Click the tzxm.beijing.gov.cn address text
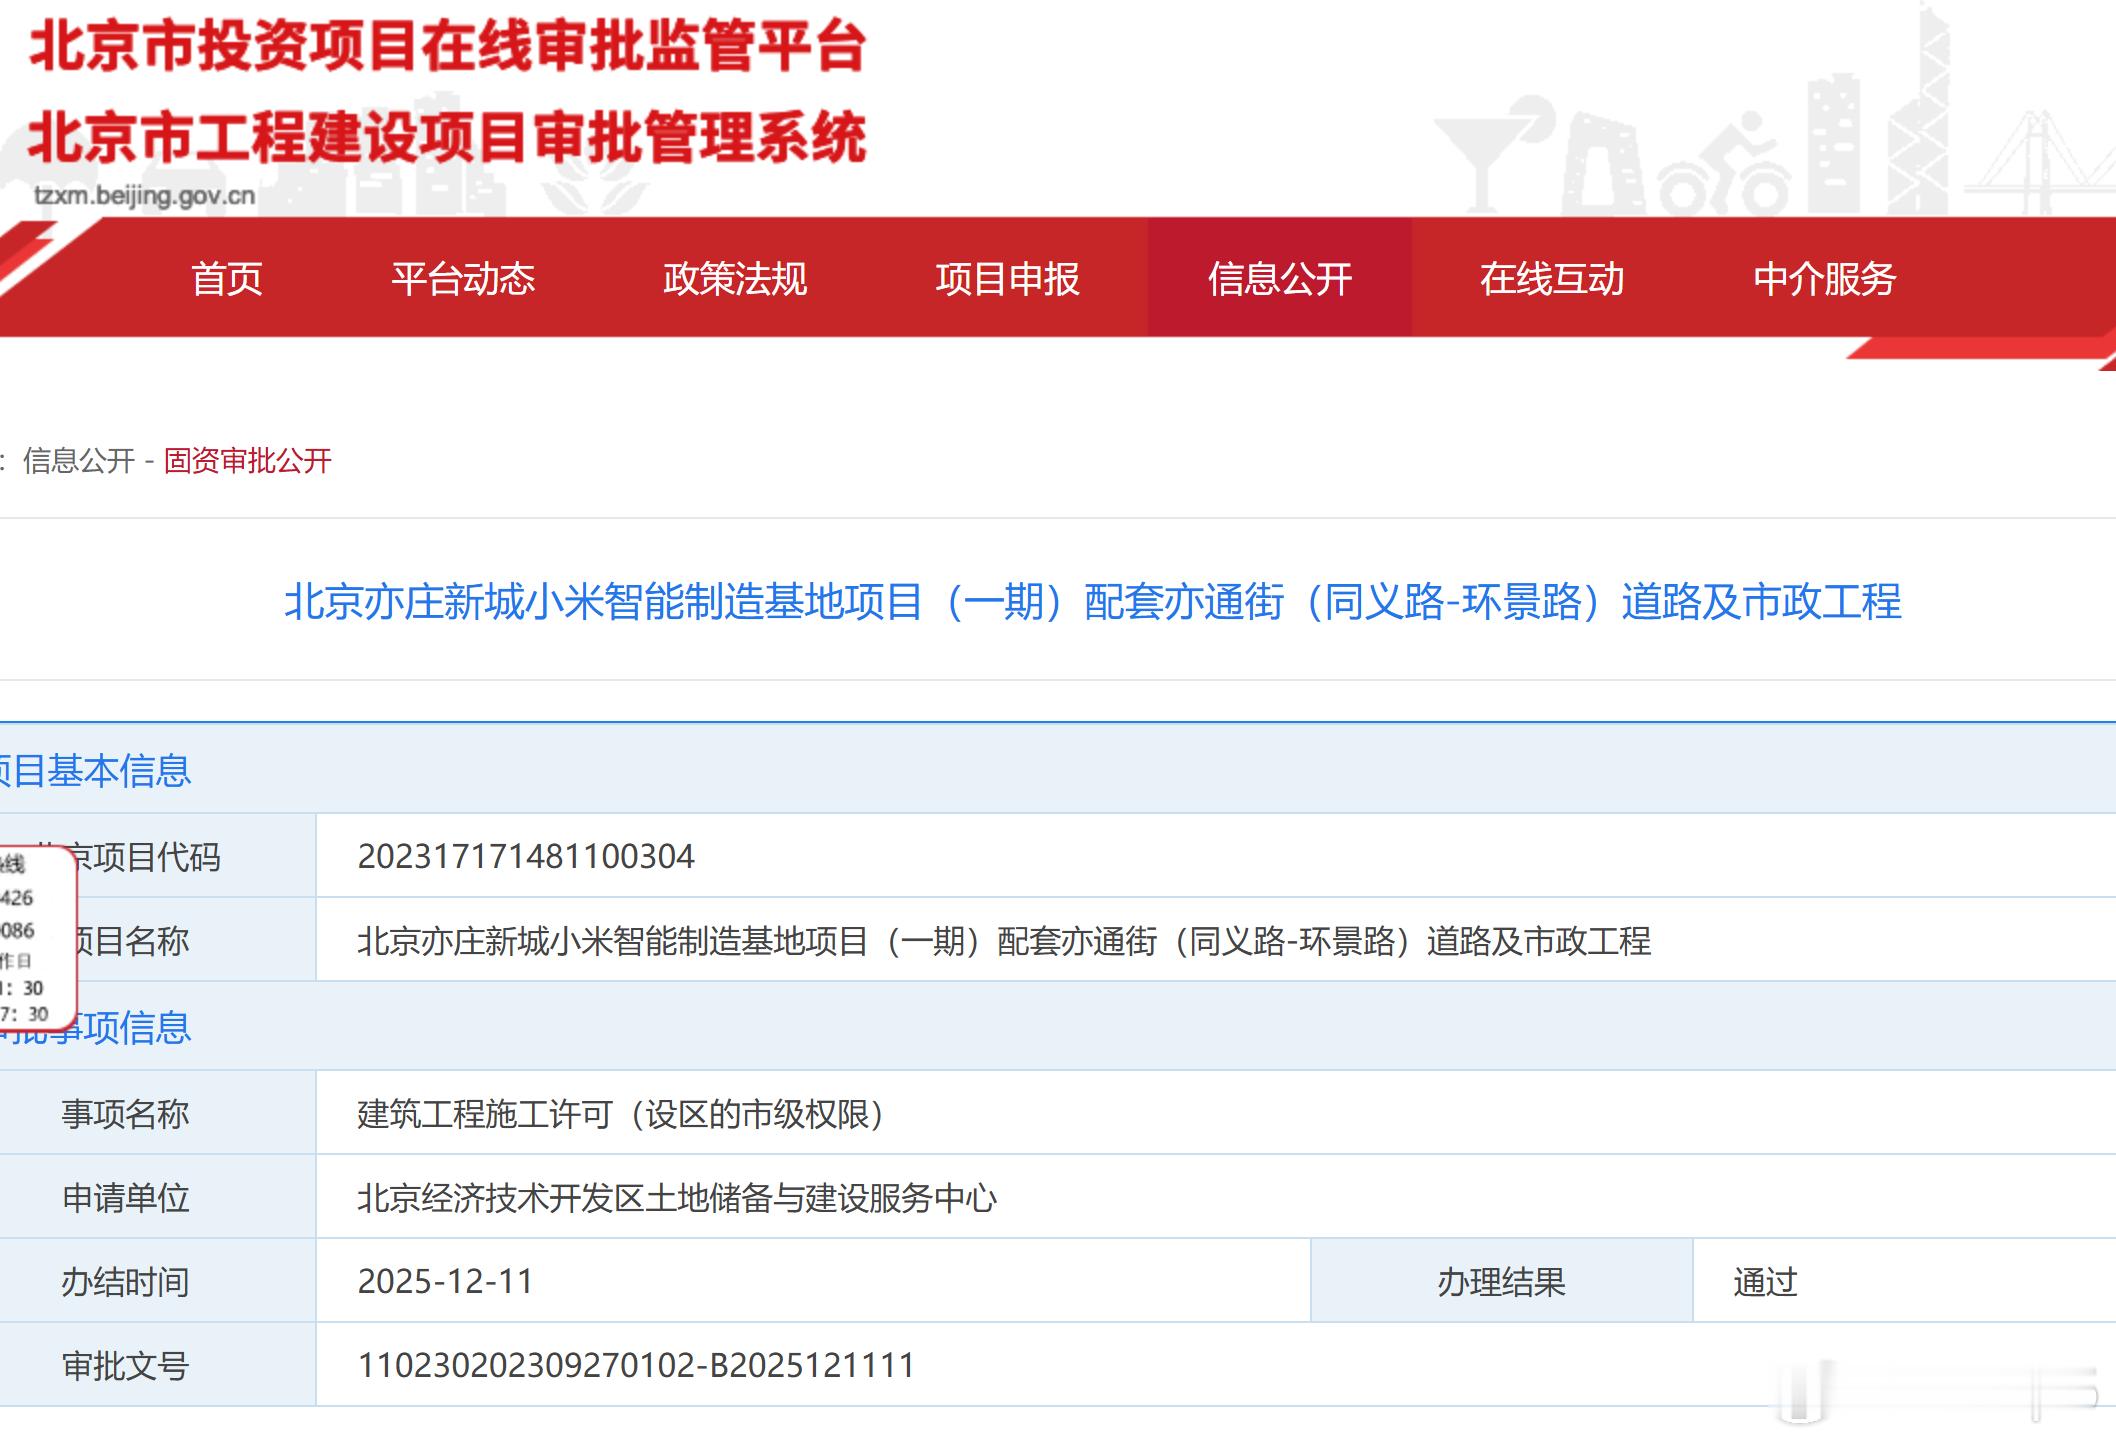This screenshot has height=1446, width=2116. (145, 195)
